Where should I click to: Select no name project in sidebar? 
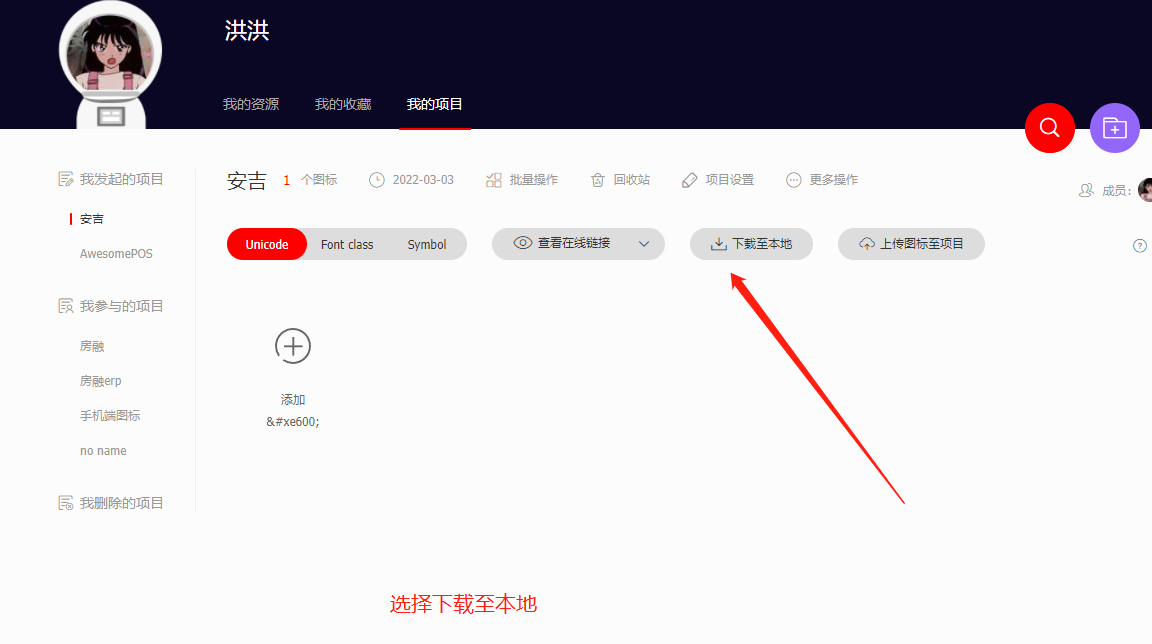[x=103, y=451]
